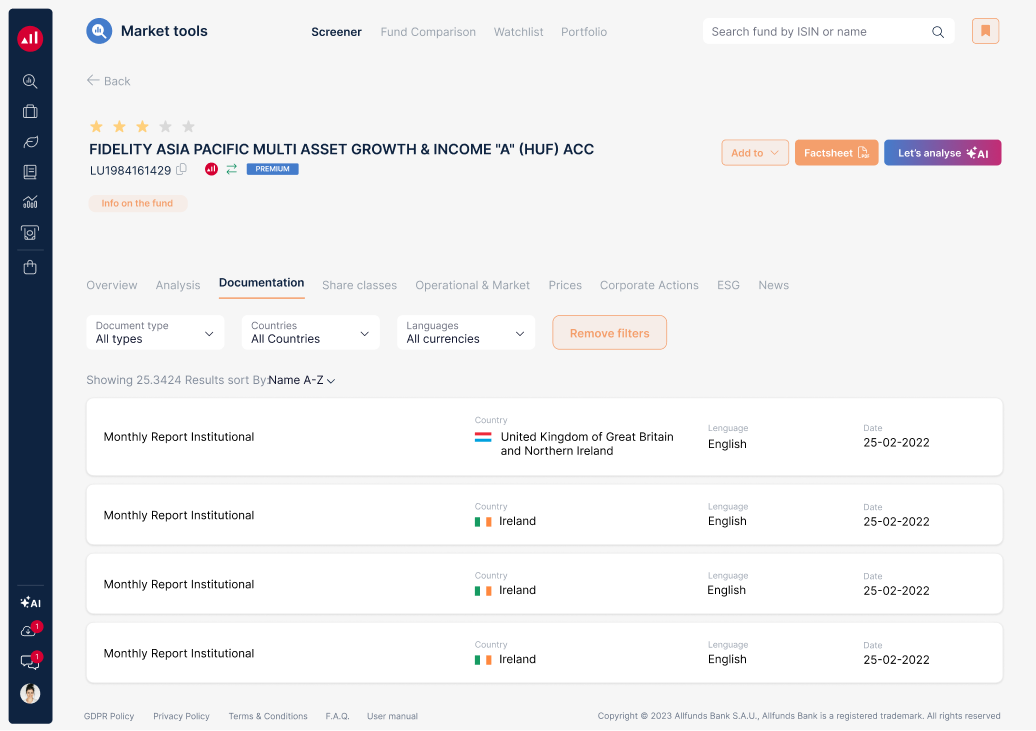Open Privacy Policy link

pyautogui.click(x=181, y=716)
